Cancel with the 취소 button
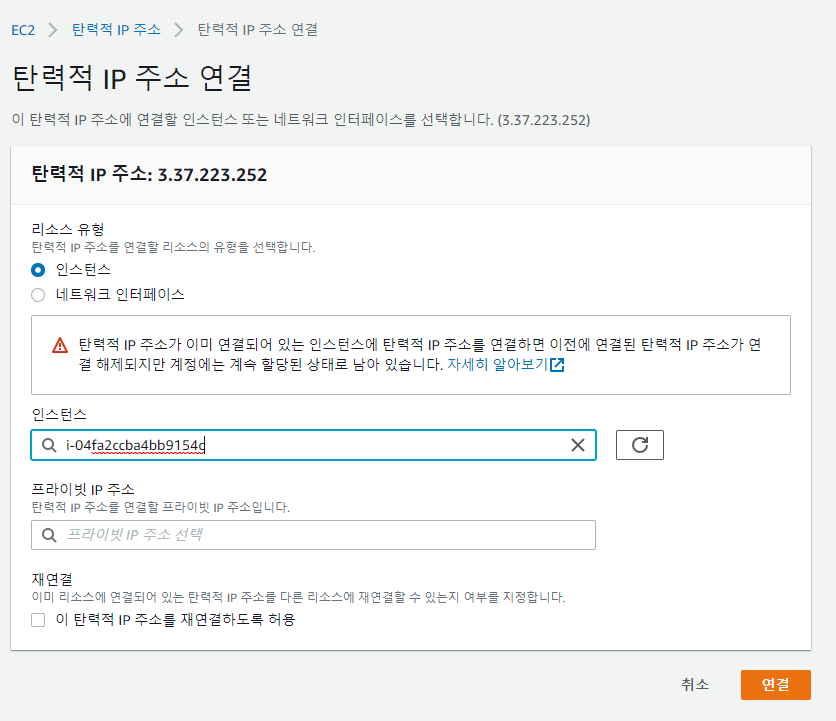The image size is (836, 721). pyautogui.click(x=695, y=685)
